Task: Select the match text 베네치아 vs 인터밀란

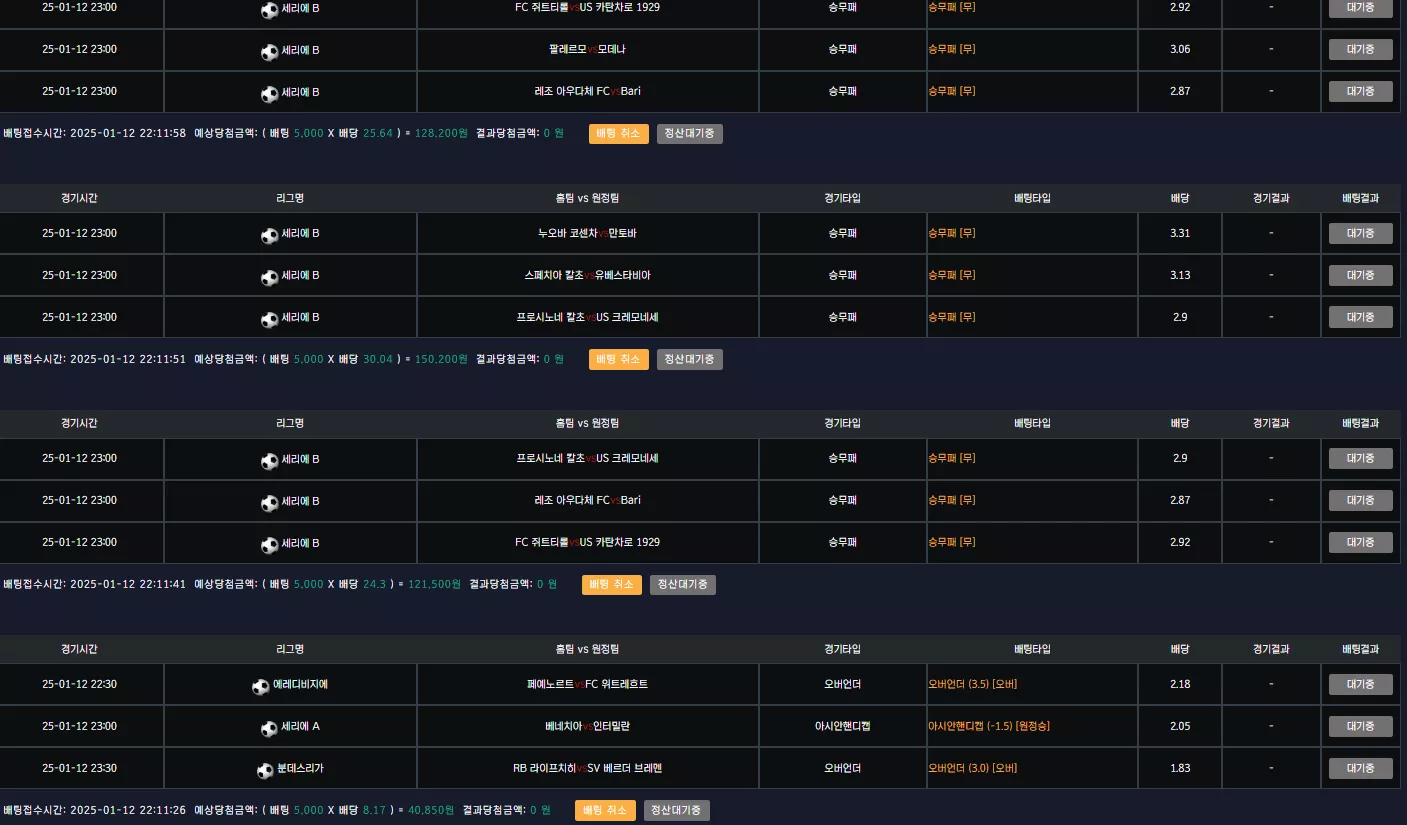Action: point(587,726)
